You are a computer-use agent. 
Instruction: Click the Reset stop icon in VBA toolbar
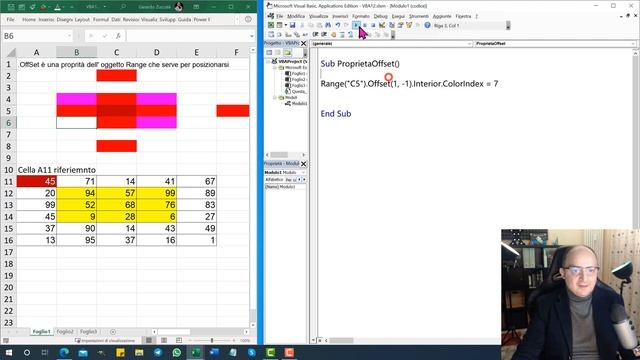[x=373, y=25]
